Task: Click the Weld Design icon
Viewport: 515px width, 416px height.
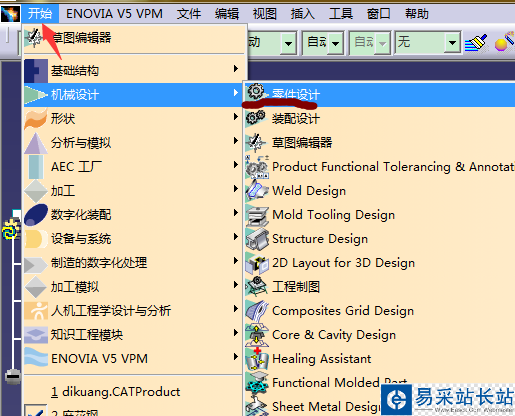Action: coord(257,191)
